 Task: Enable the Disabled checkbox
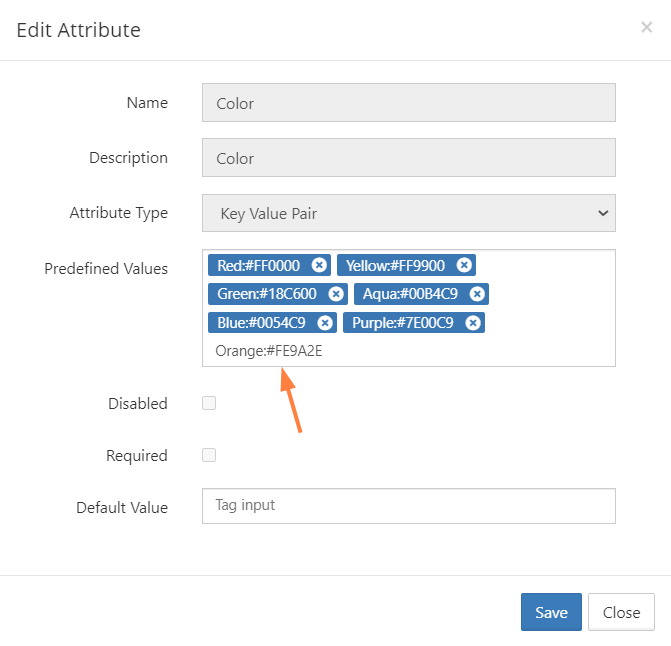pos(209,403)
